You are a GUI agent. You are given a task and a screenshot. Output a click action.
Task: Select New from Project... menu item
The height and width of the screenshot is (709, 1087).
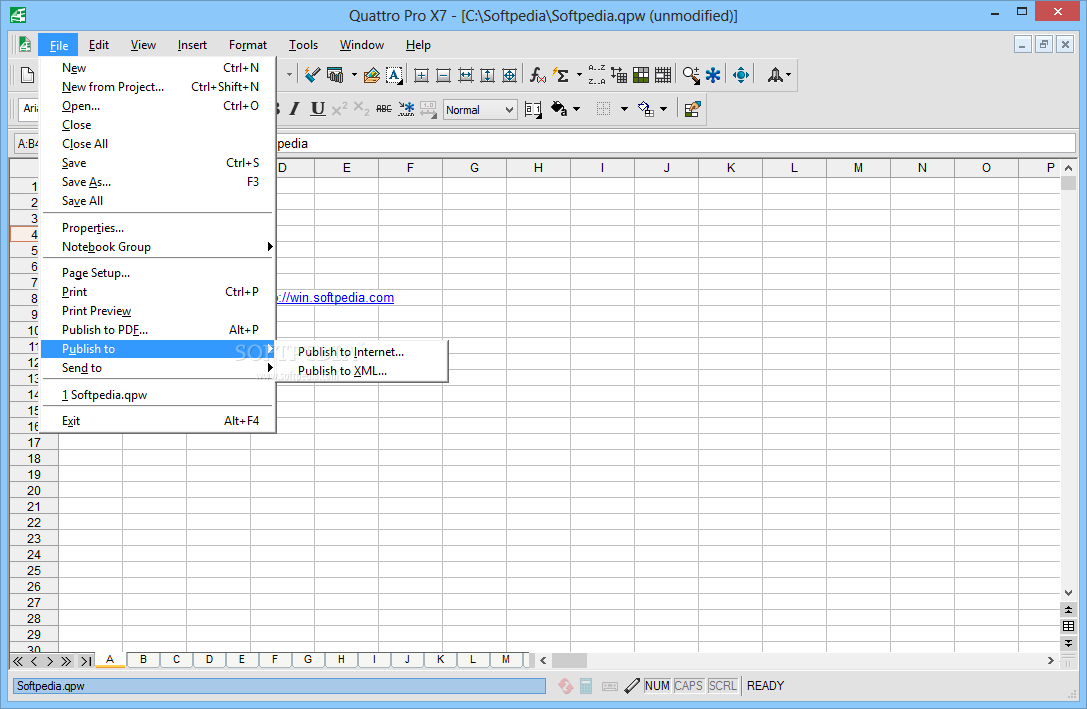pos(158,87)
